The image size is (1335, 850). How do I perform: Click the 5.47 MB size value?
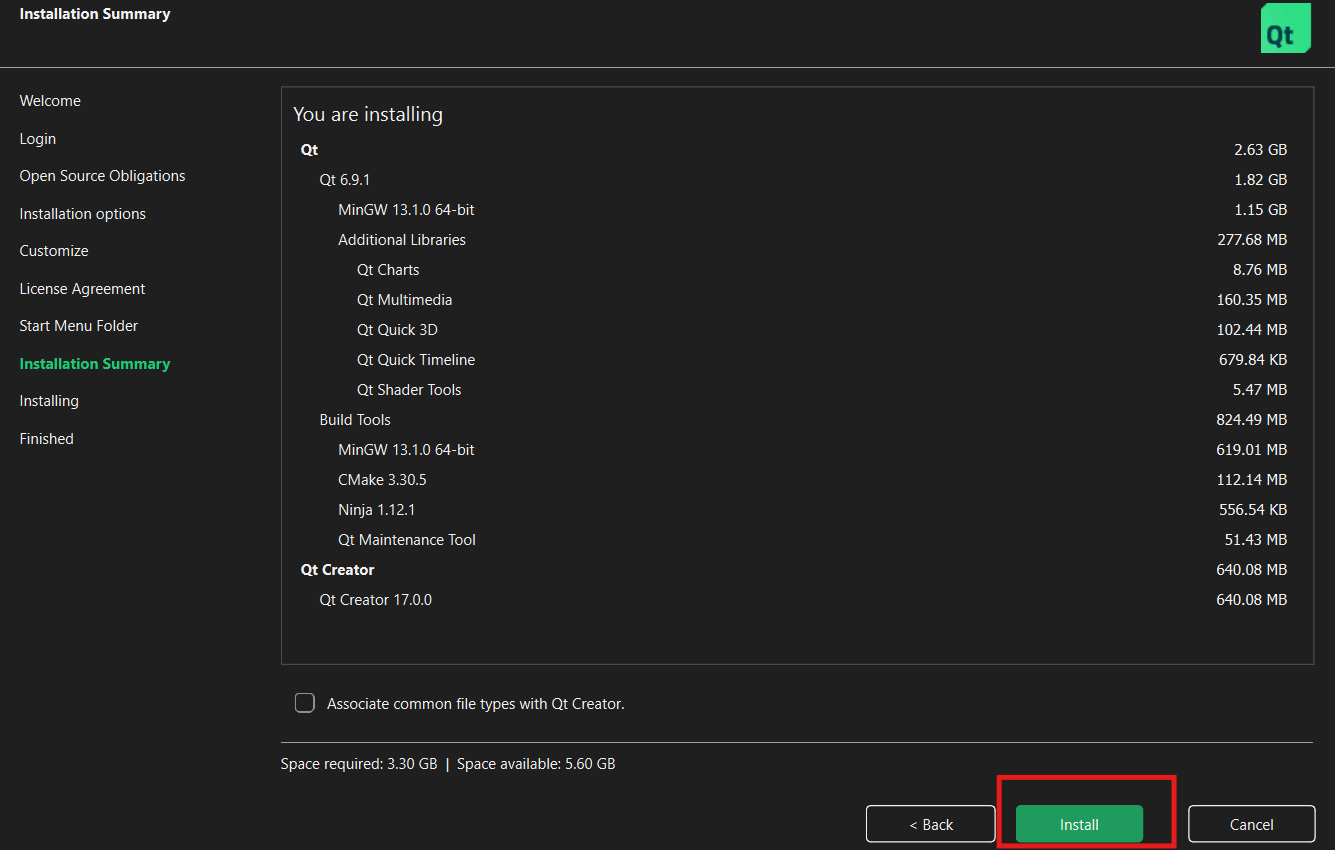[x=1260, y=390]
